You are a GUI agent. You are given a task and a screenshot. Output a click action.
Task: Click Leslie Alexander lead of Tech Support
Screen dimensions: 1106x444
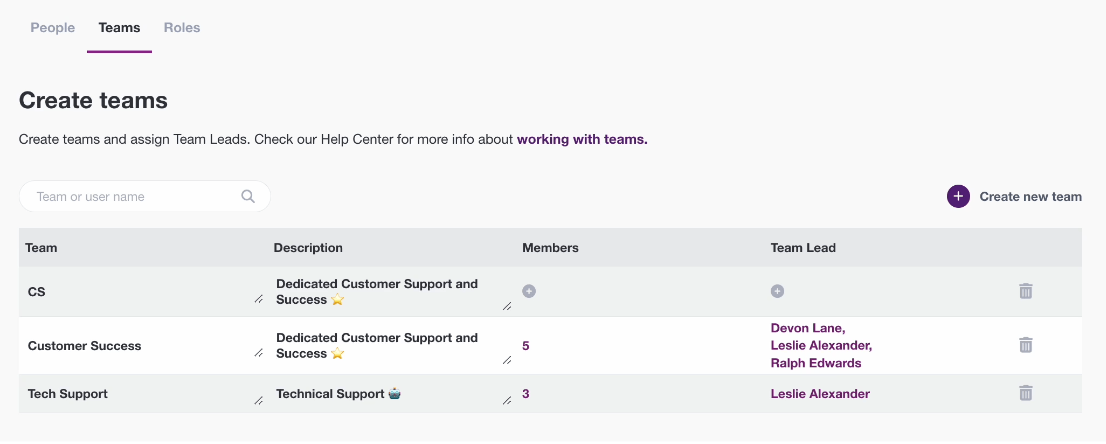(x=820, y=394)
